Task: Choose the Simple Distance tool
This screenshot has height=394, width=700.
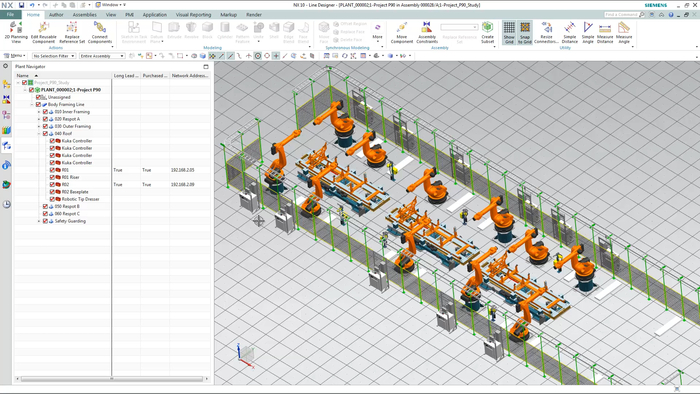Action: [x=569, y=32]
